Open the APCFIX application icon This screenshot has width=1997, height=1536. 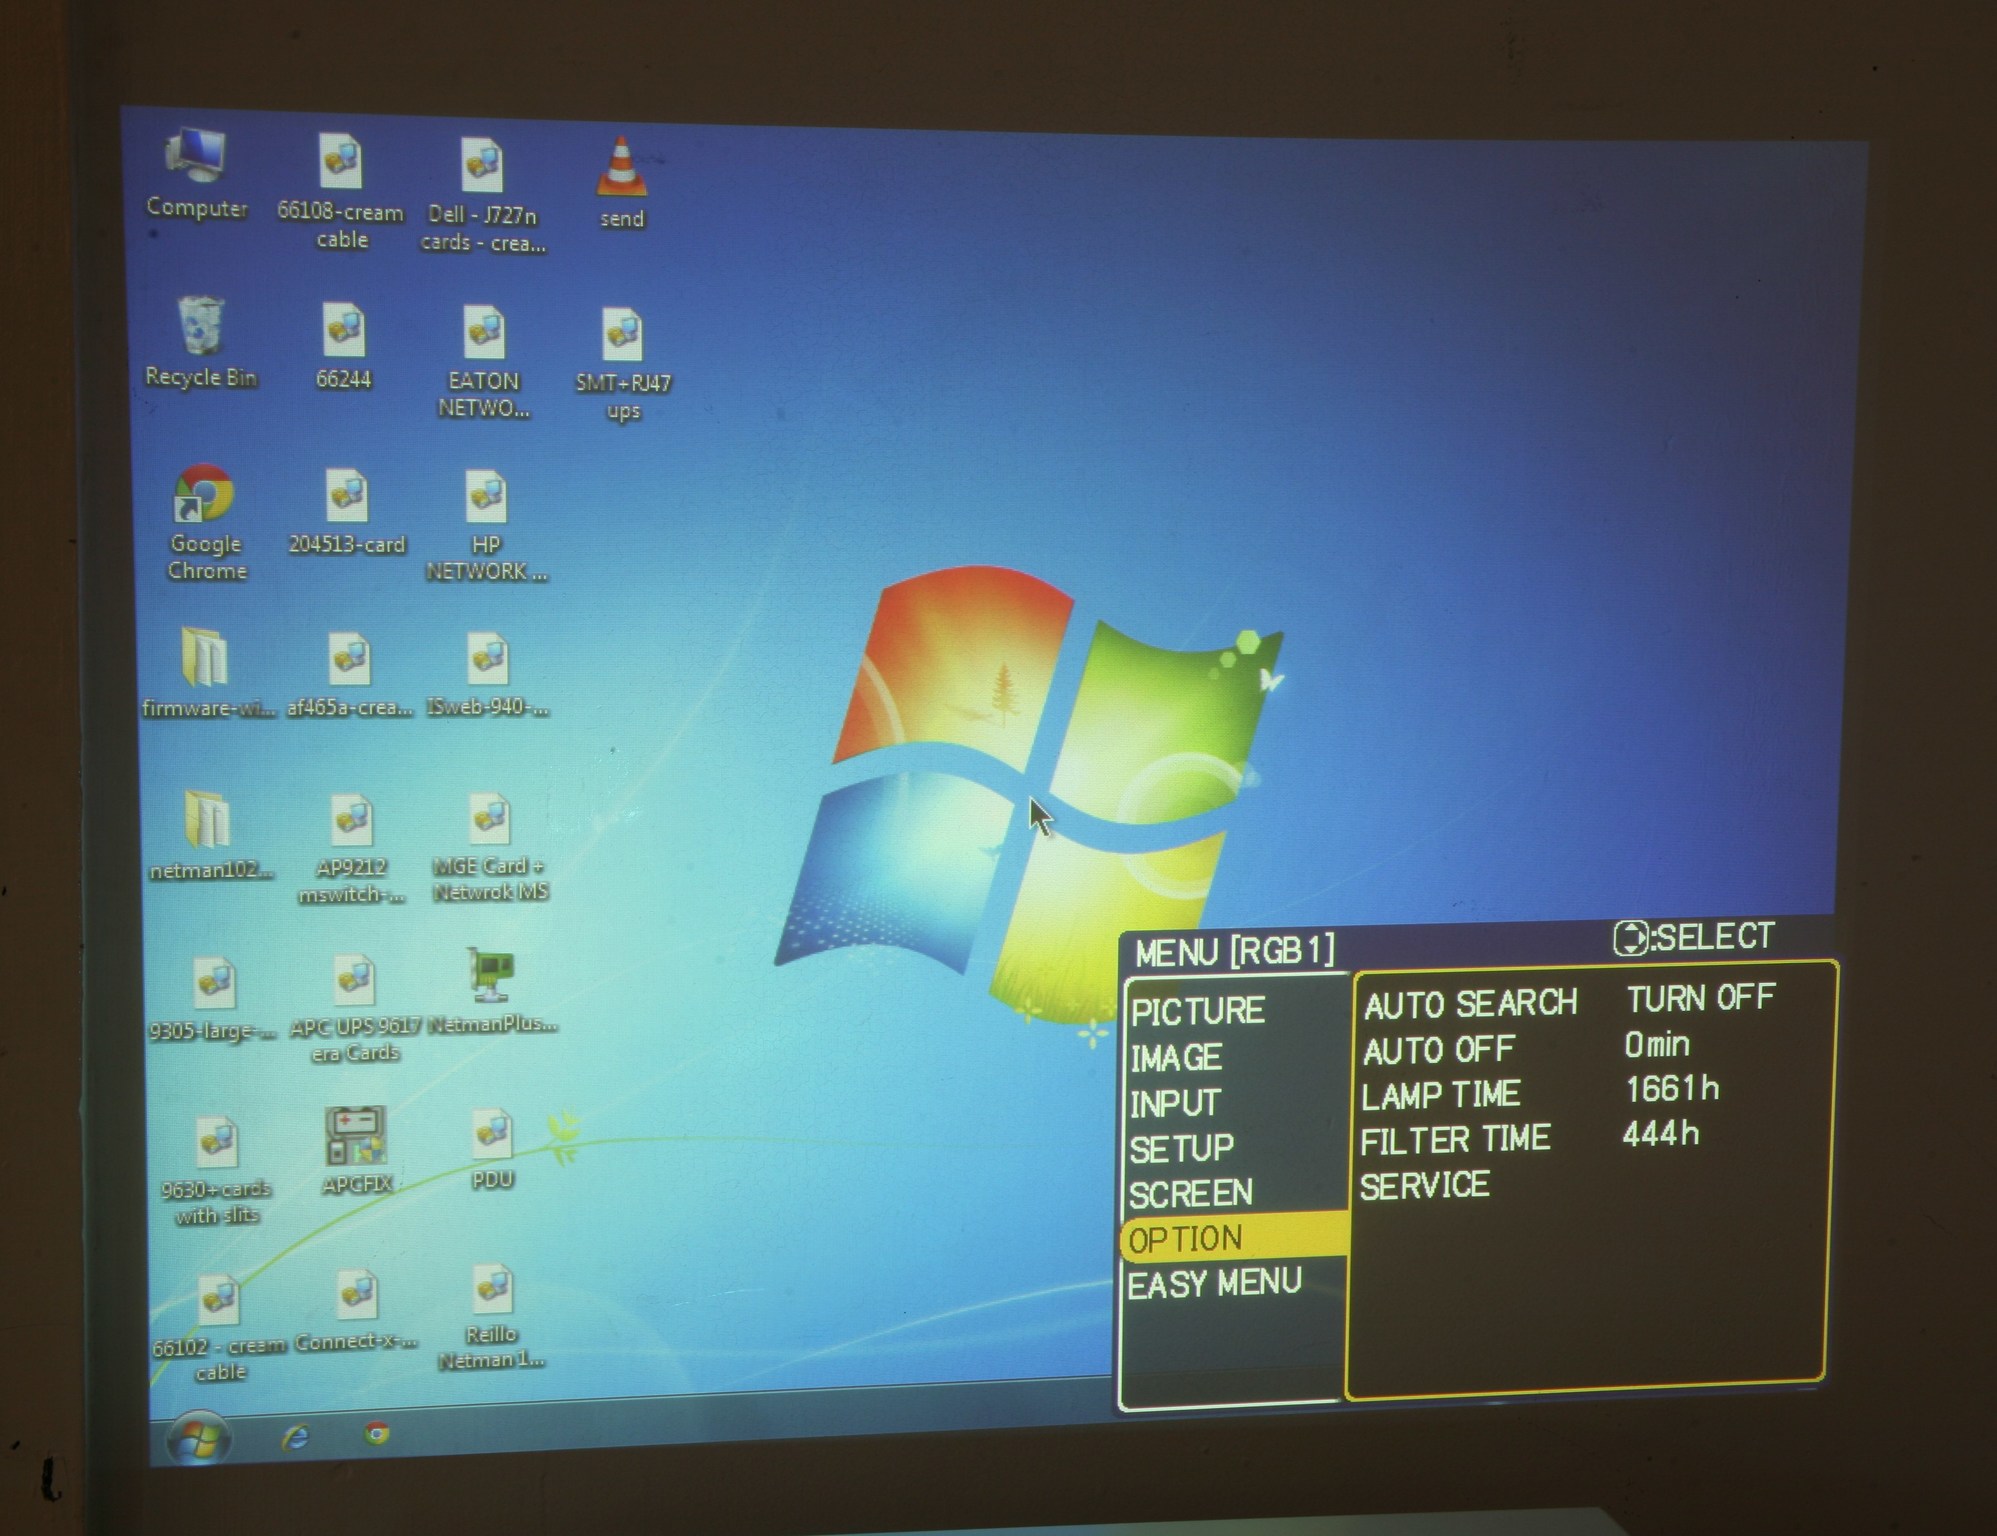[357, 1150]
